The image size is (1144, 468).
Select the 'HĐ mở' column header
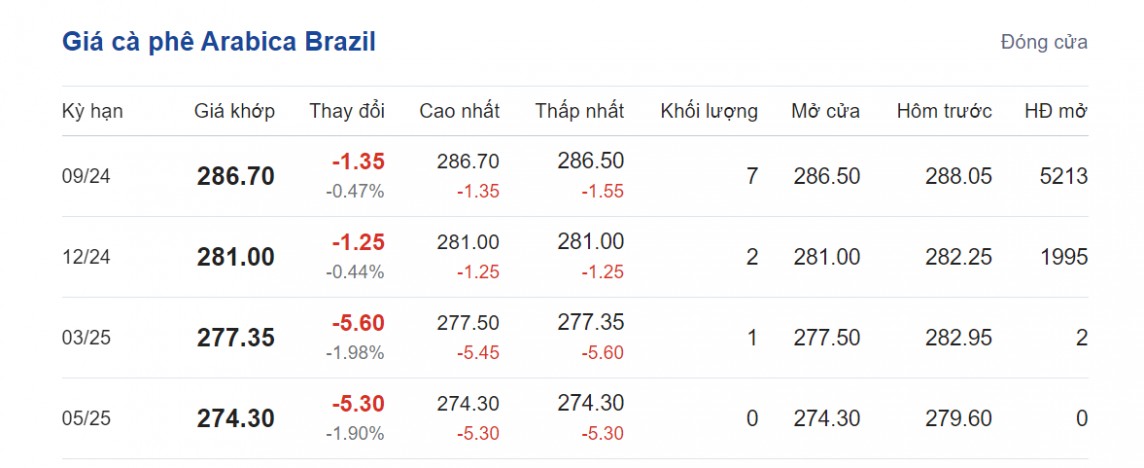1056,111
